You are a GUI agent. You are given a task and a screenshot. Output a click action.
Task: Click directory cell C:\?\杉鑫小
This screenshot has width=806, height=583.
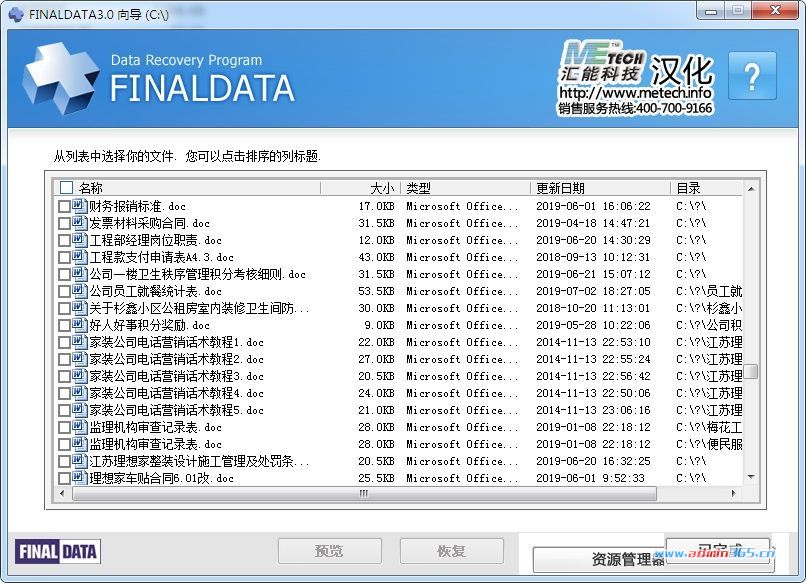709,308
